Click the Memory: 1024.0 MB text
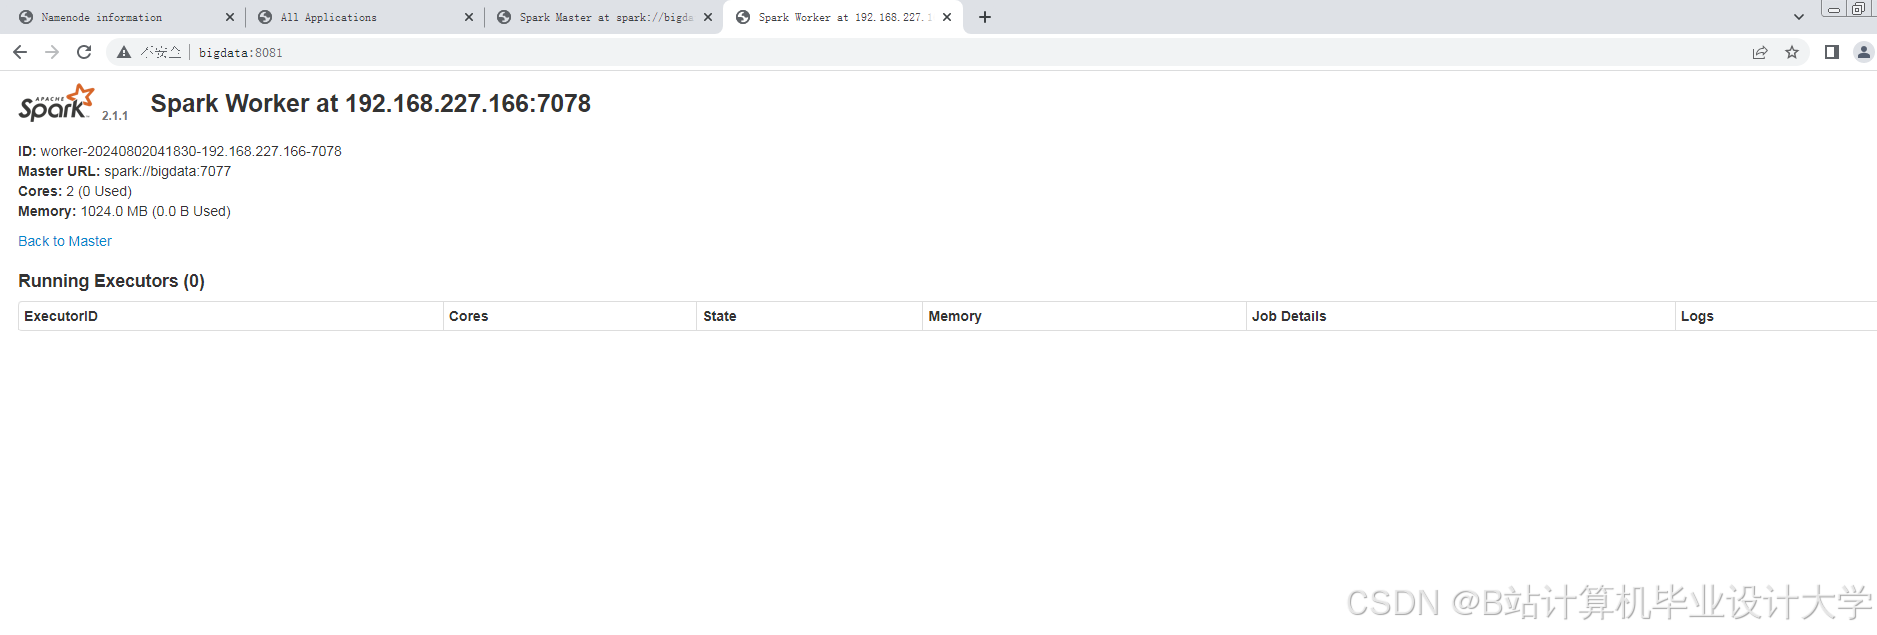Viewport: 1877px width, 635px height. (124, 211)
